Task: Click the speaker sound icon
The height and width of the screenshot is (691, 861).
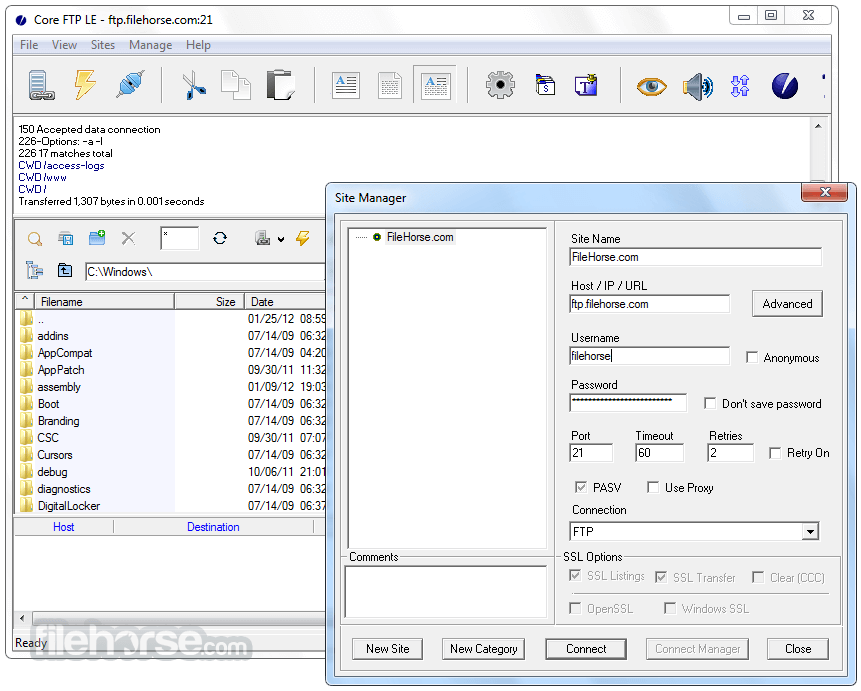Action: pyautogui.click(x=697, y=86)
